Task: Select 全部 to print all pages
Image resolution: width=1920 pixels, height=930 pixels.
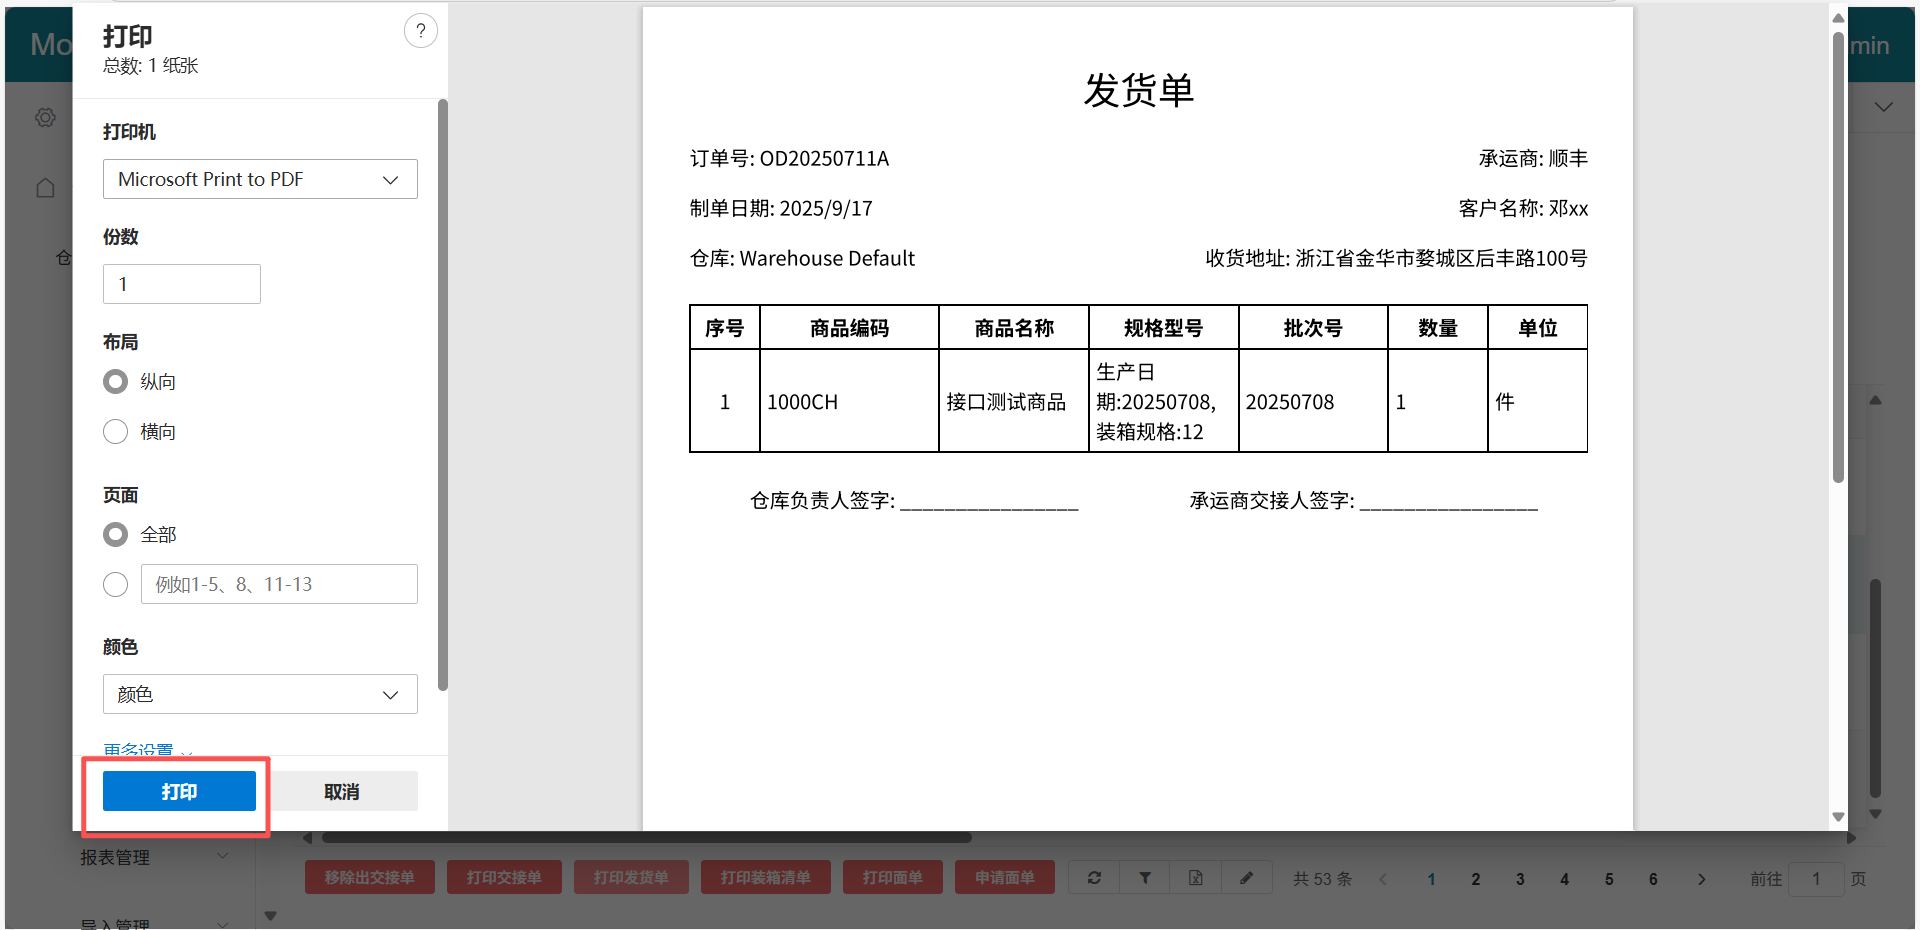Action: coord(115,534)
